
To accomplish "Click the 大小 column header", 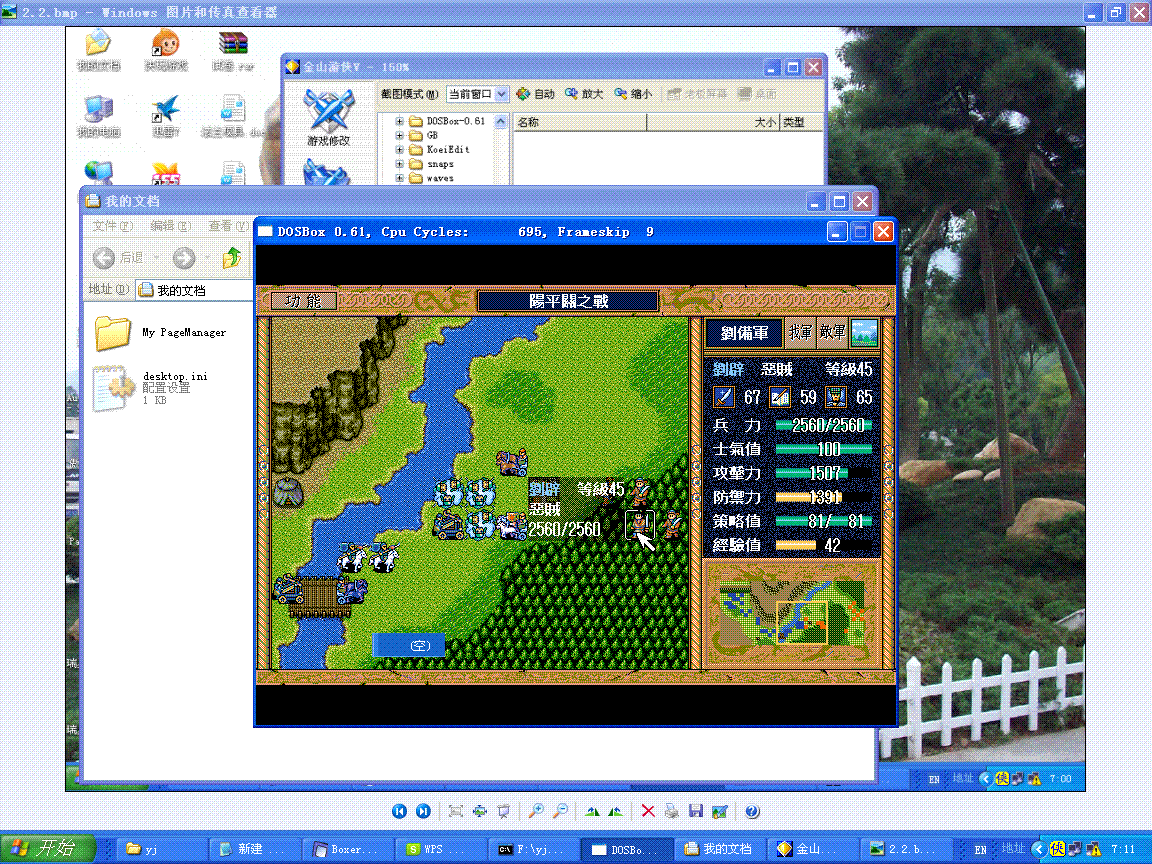I will click(713, 122).
